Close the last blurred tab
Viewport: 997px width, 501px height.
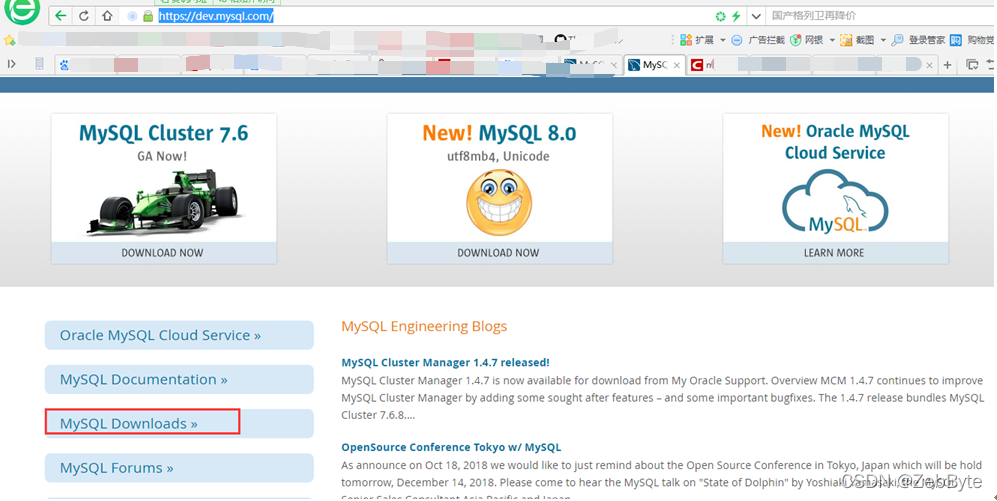pos(929,65)
